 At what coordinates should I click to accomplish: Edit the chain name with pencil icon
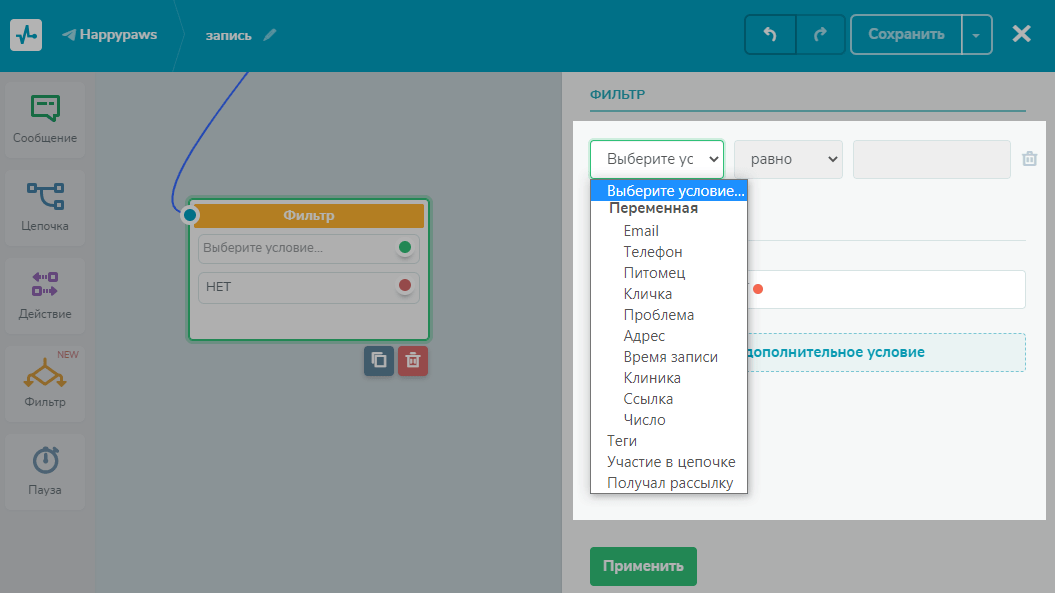coord(270,35)
